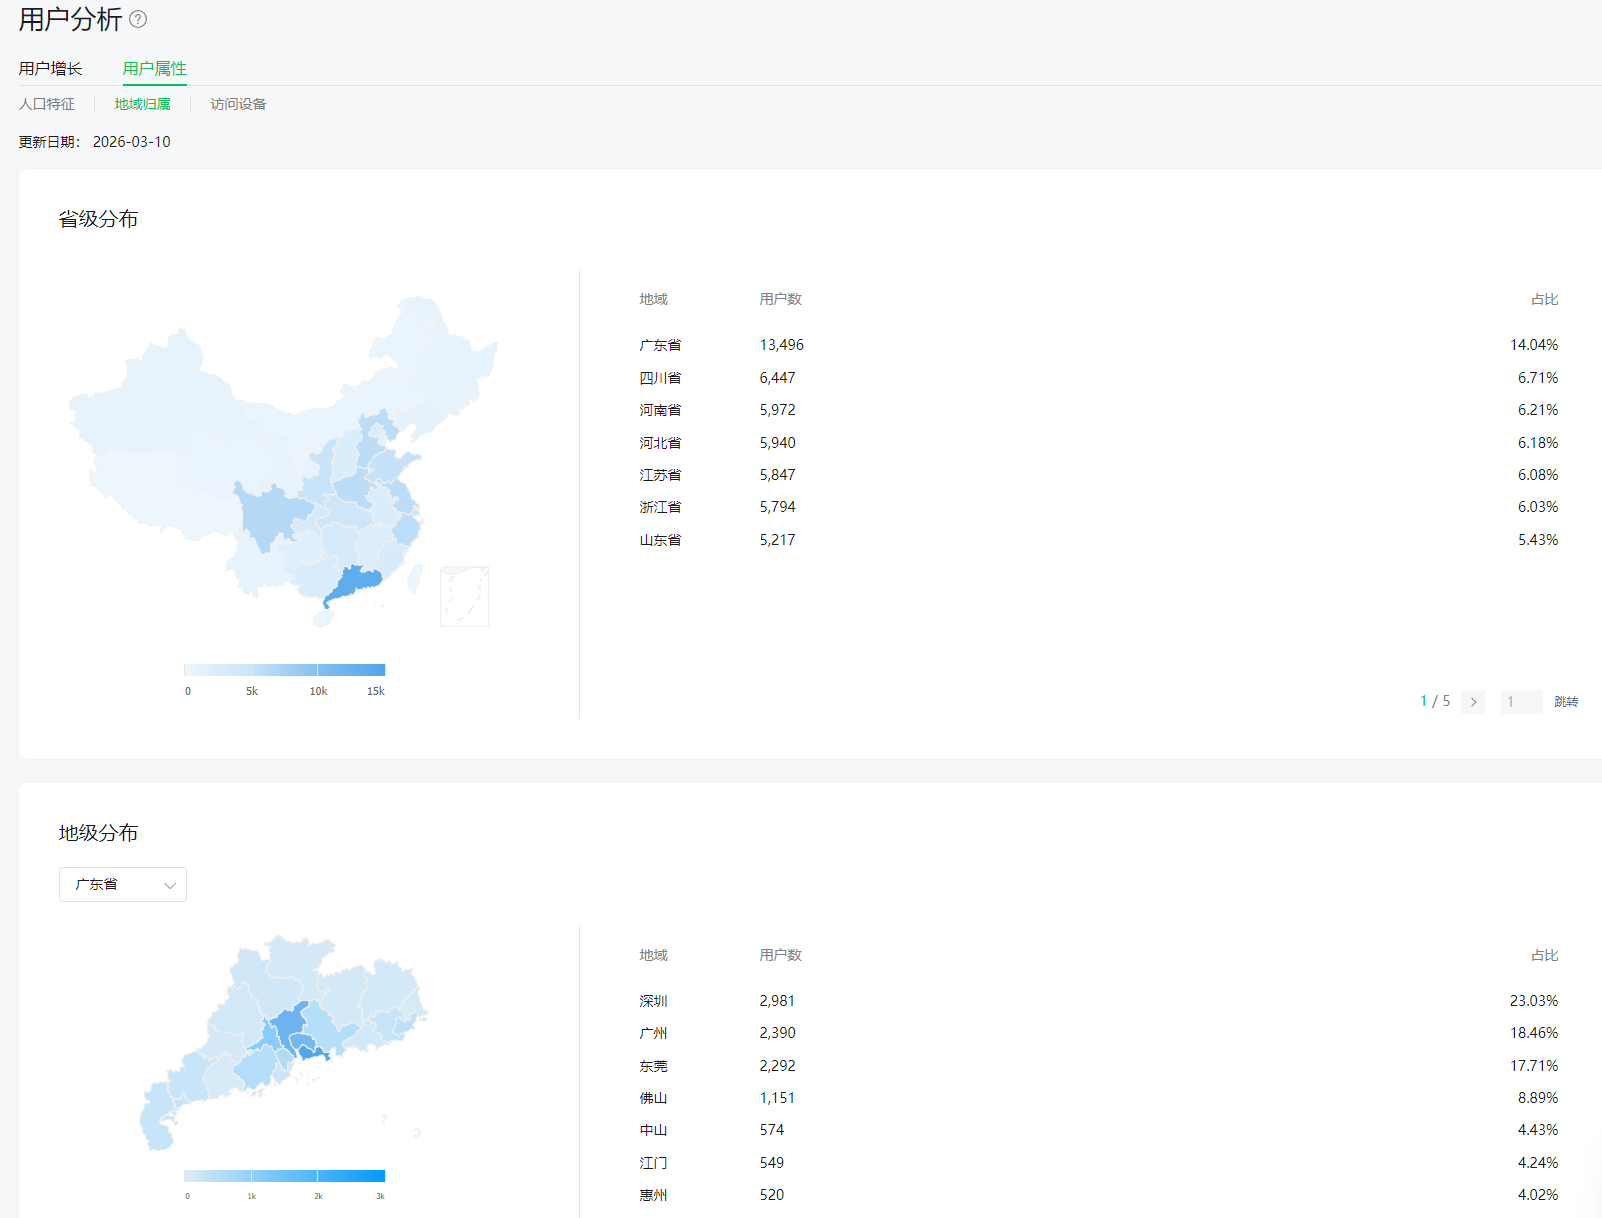The image size is (1602, 1218).
Task: Click the help icon beside 用户分析
Action: (x=138, y=19)
